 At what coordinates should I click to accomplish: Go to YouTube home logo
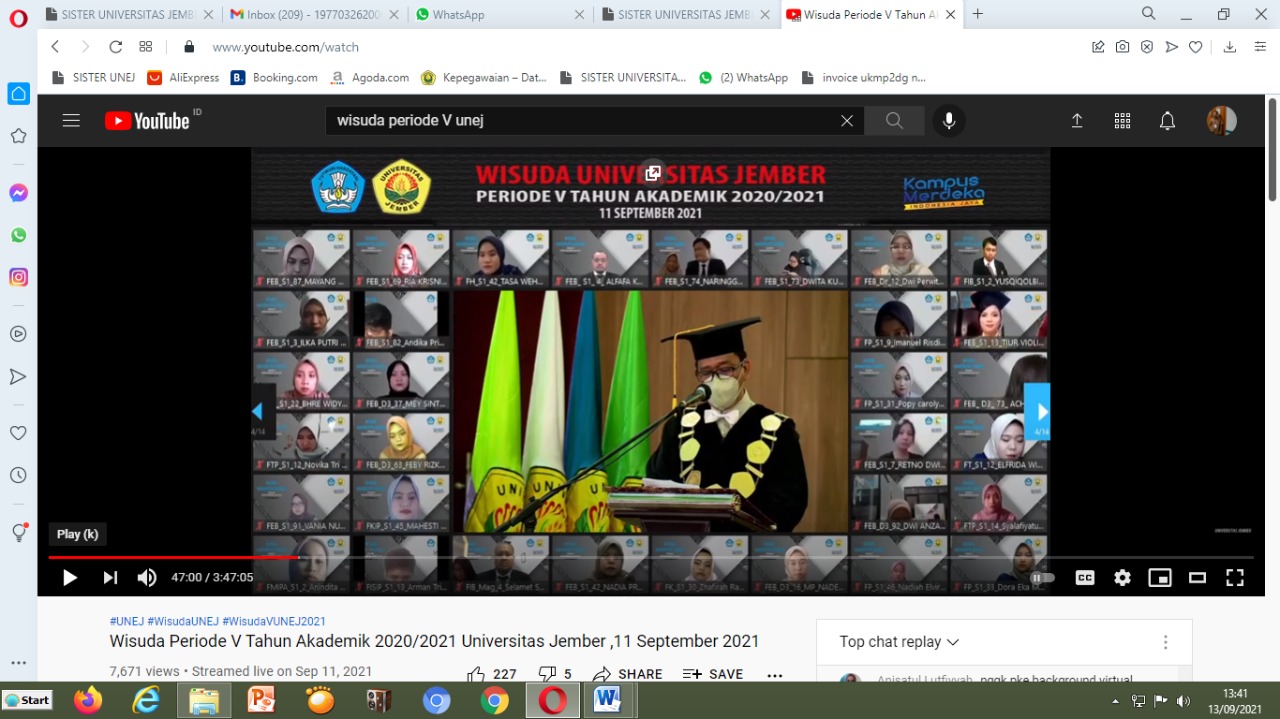(x=147, y=121)
